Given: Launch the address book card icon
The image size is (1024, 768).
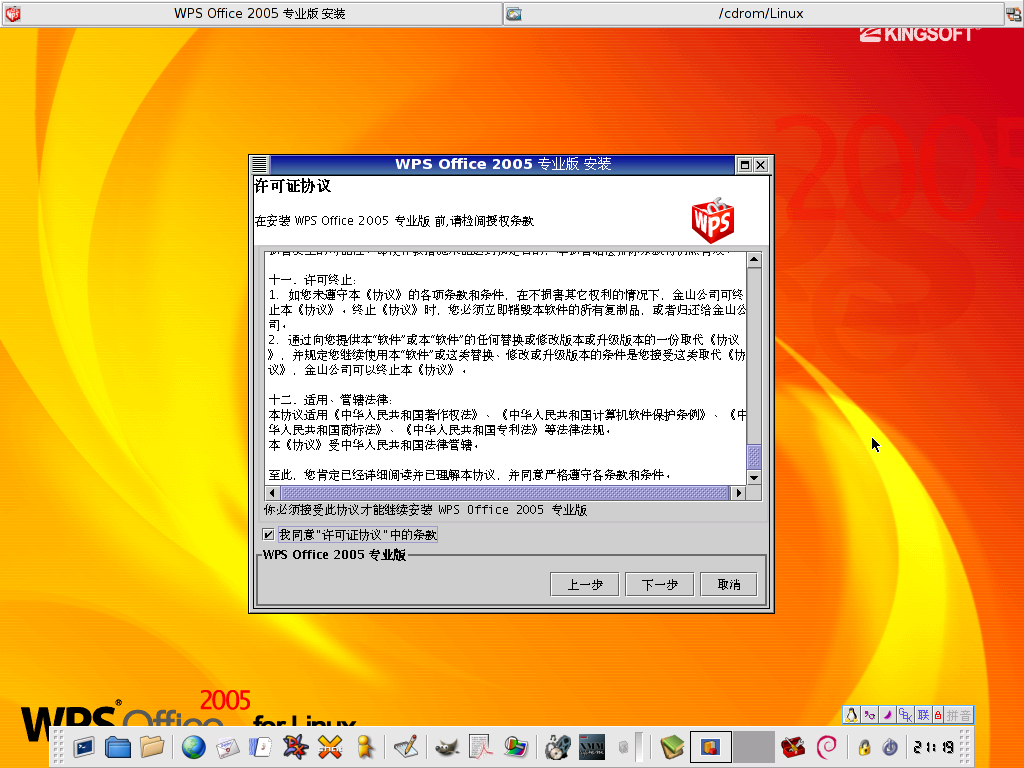Looking at the screenshot, I should [x=261, y=746].
